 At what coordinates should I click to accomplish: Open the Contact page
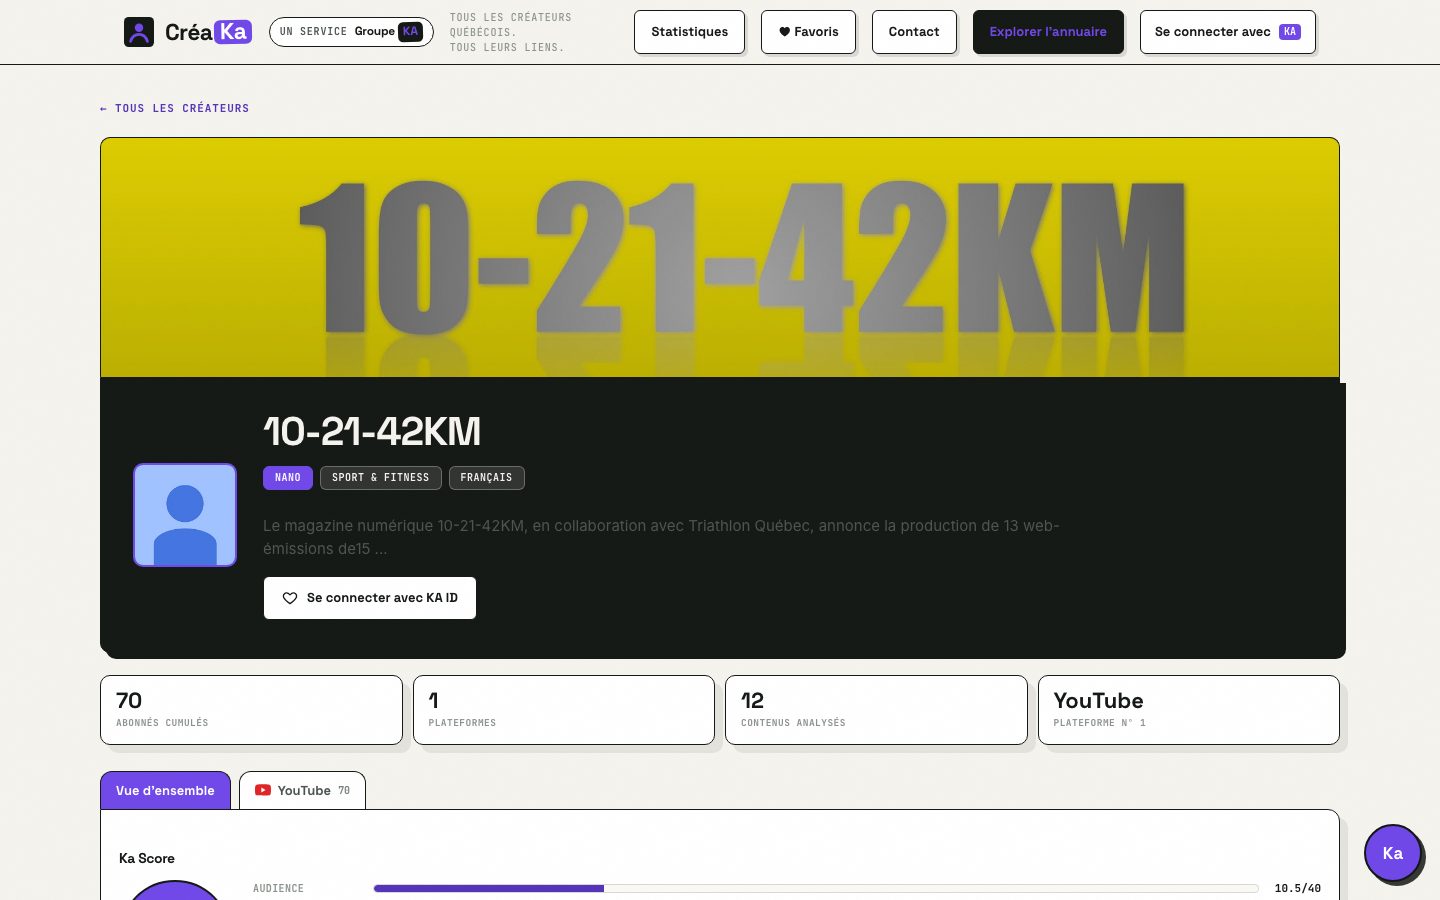[914, 32]
